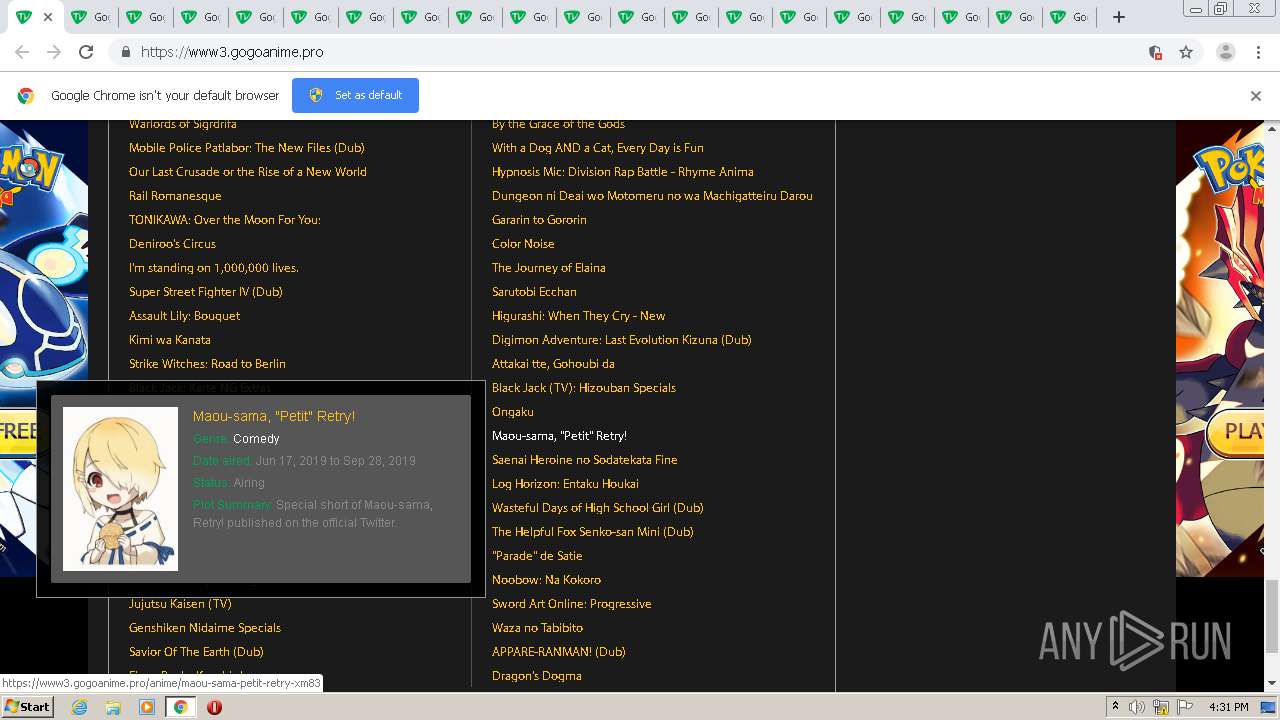Show hidden system tray icons
The image size is (1280, 720).
coord(1115,707)
